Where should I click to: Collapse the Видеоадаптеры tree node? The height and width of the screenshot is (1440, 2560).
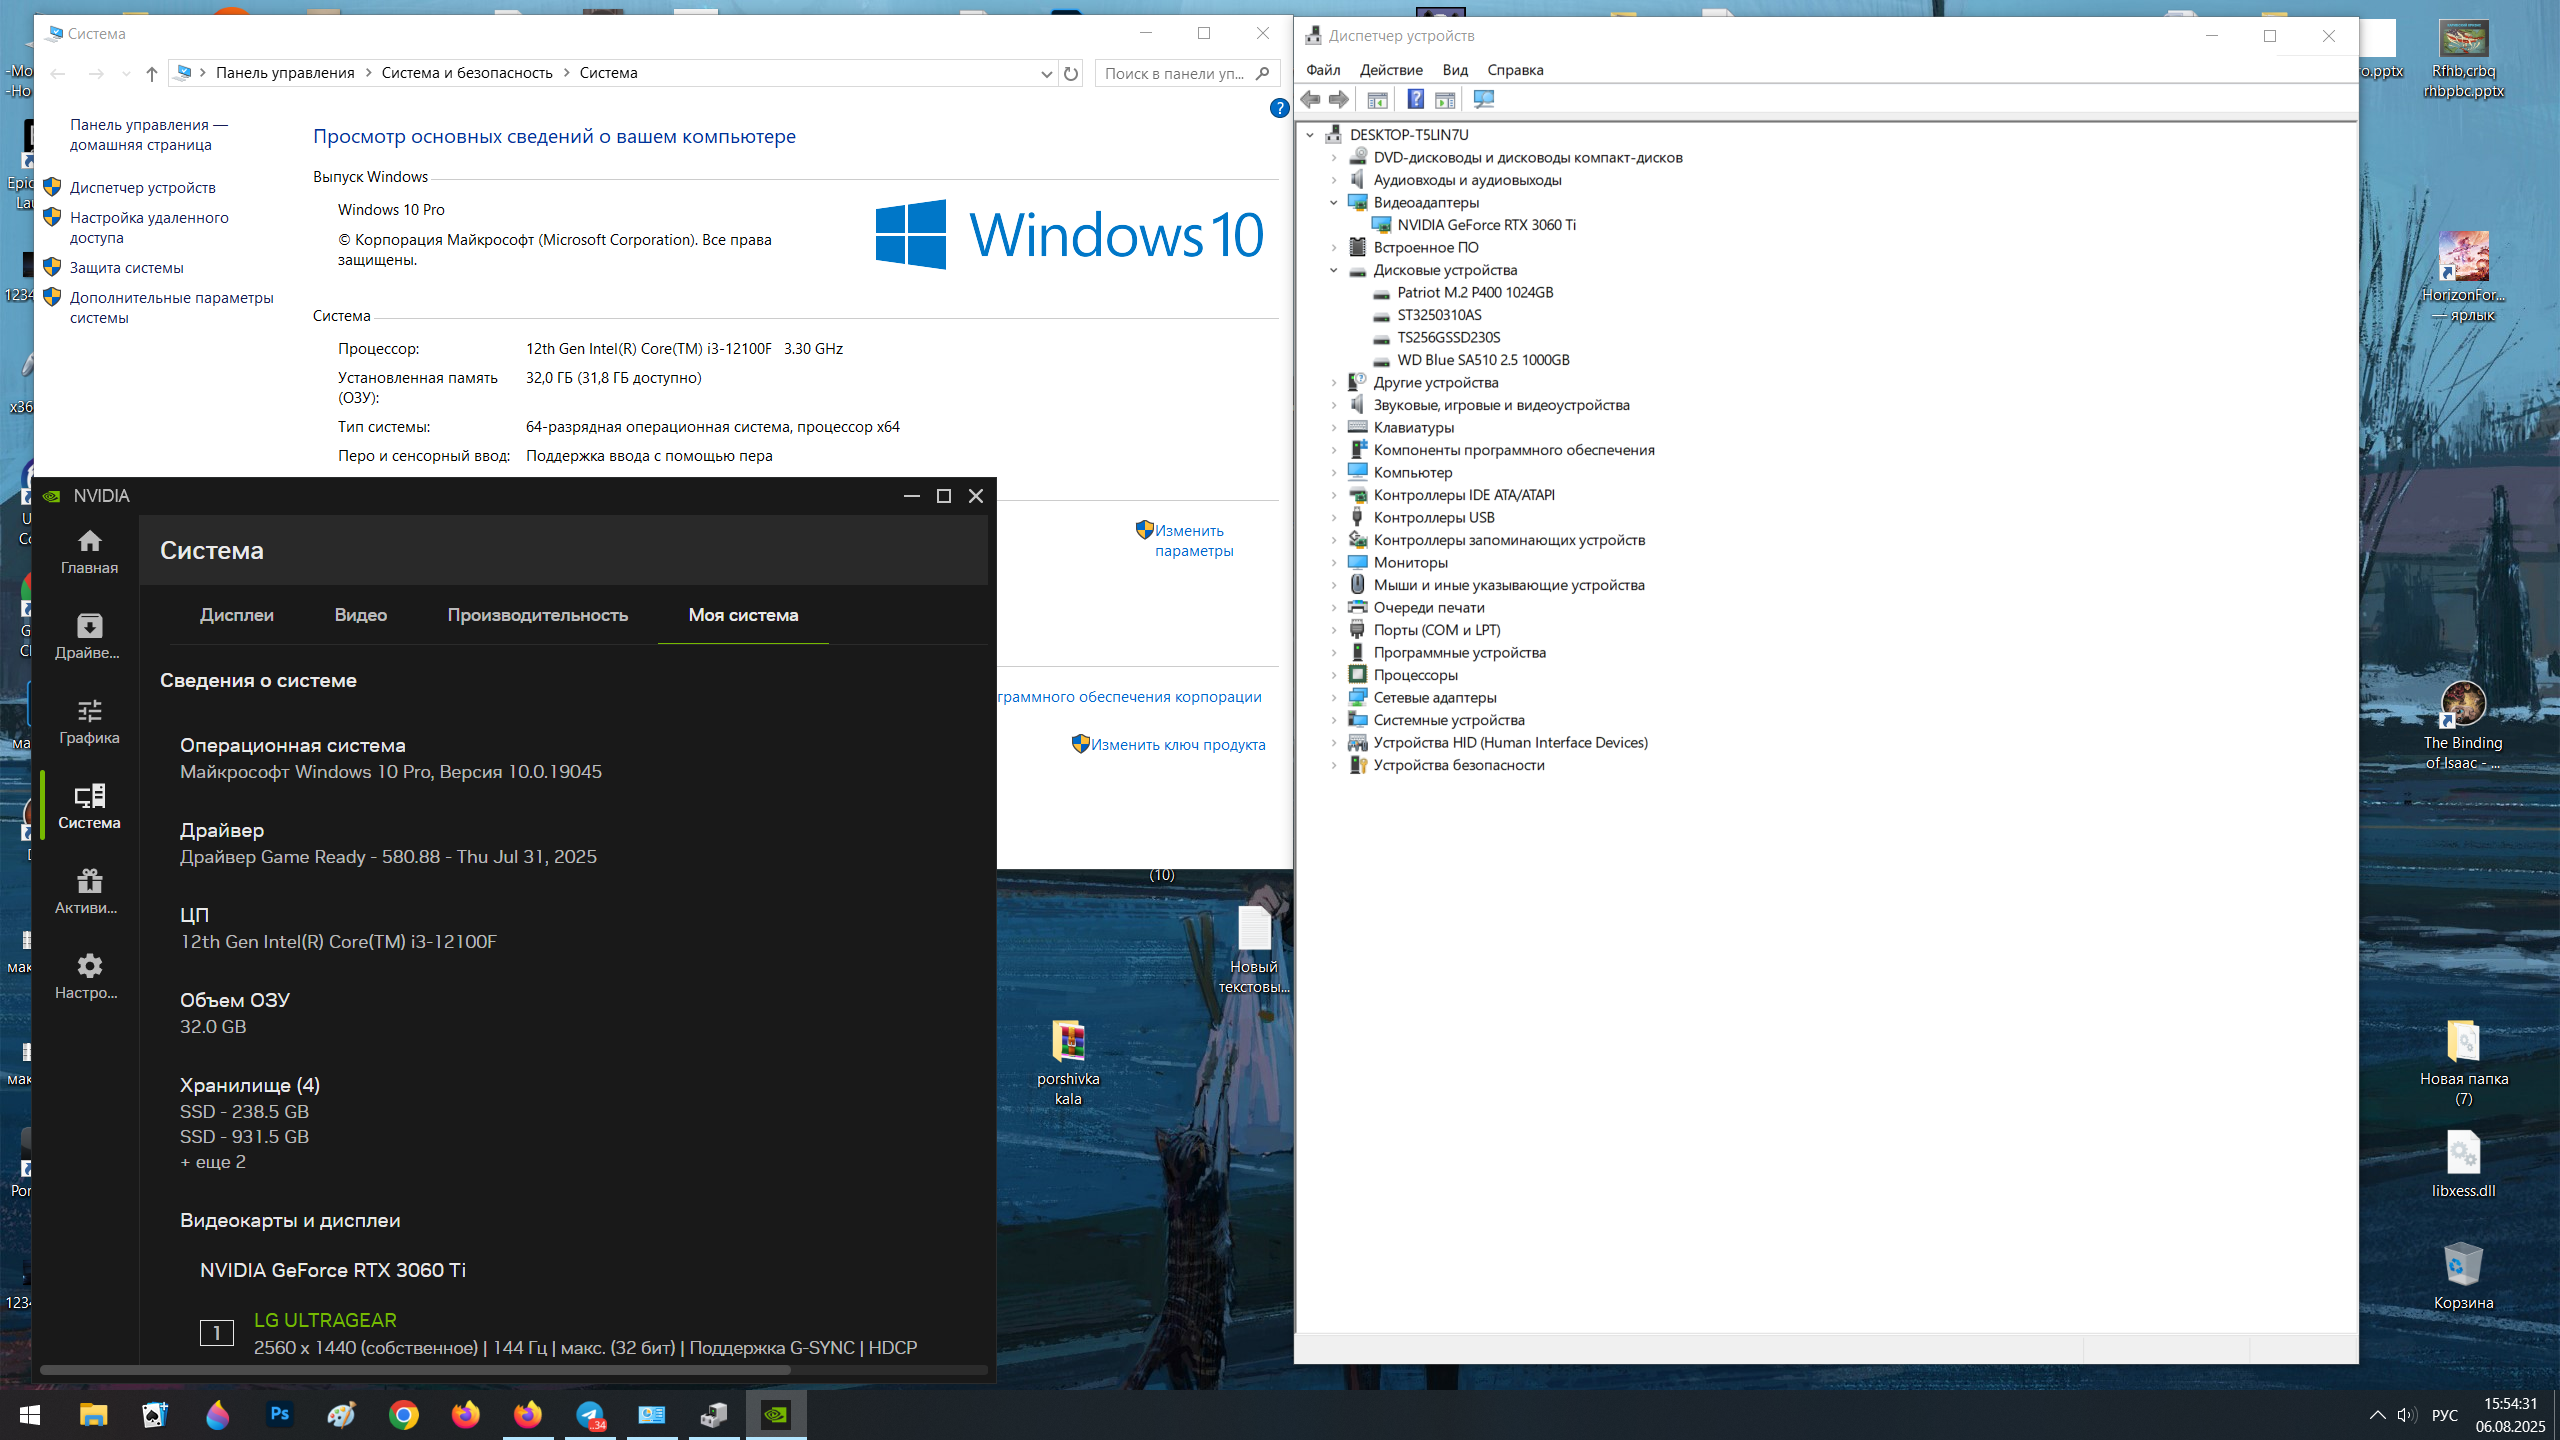pos(1333,202)
